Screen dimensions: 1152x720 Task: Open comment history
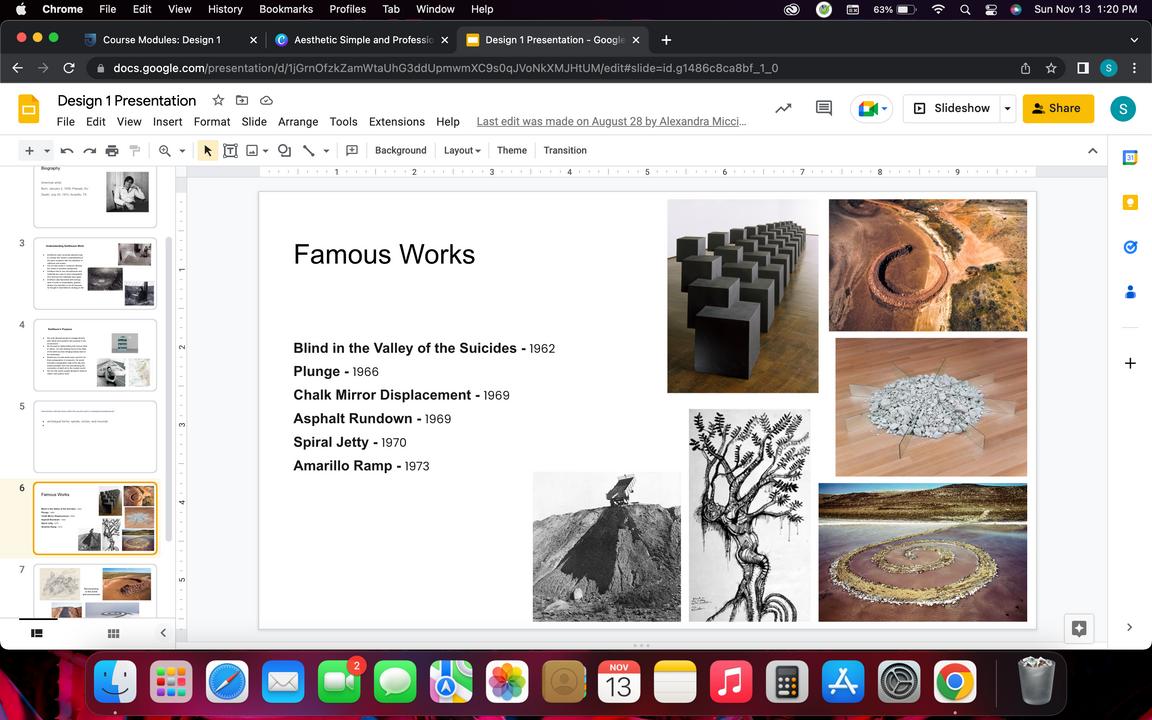[824, 108]
